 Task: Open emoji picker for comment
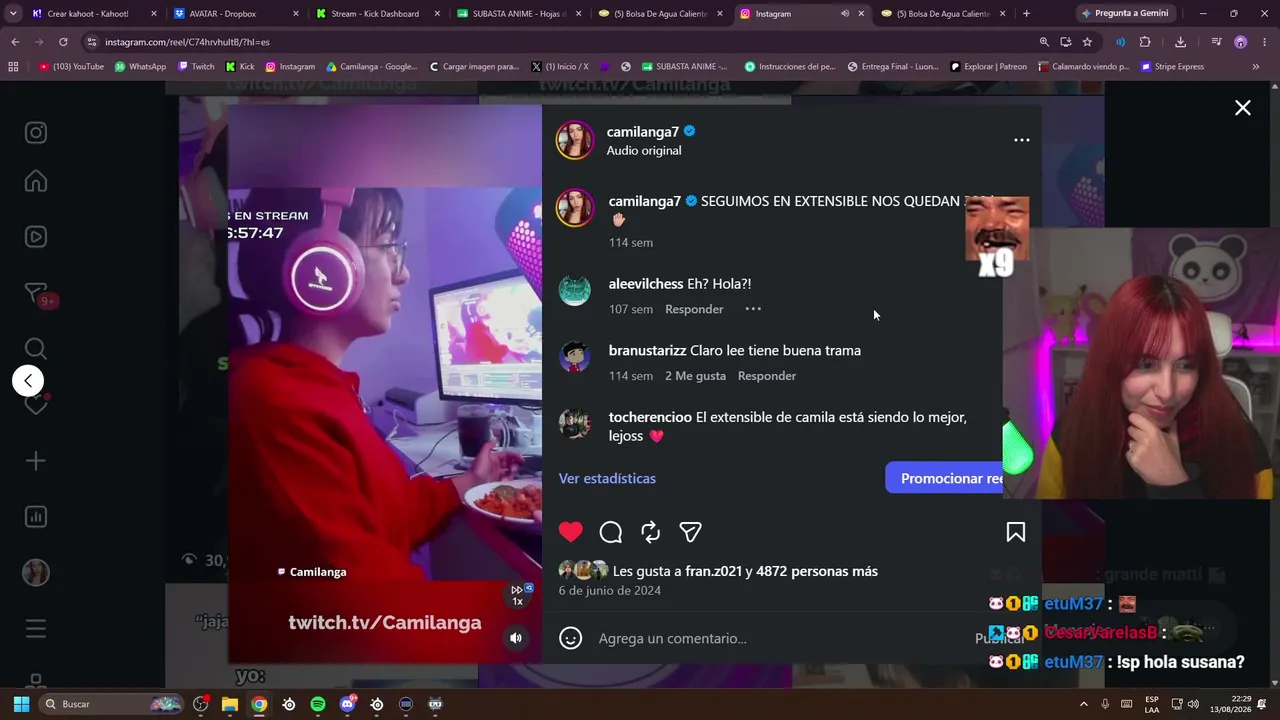coord(571,638)
